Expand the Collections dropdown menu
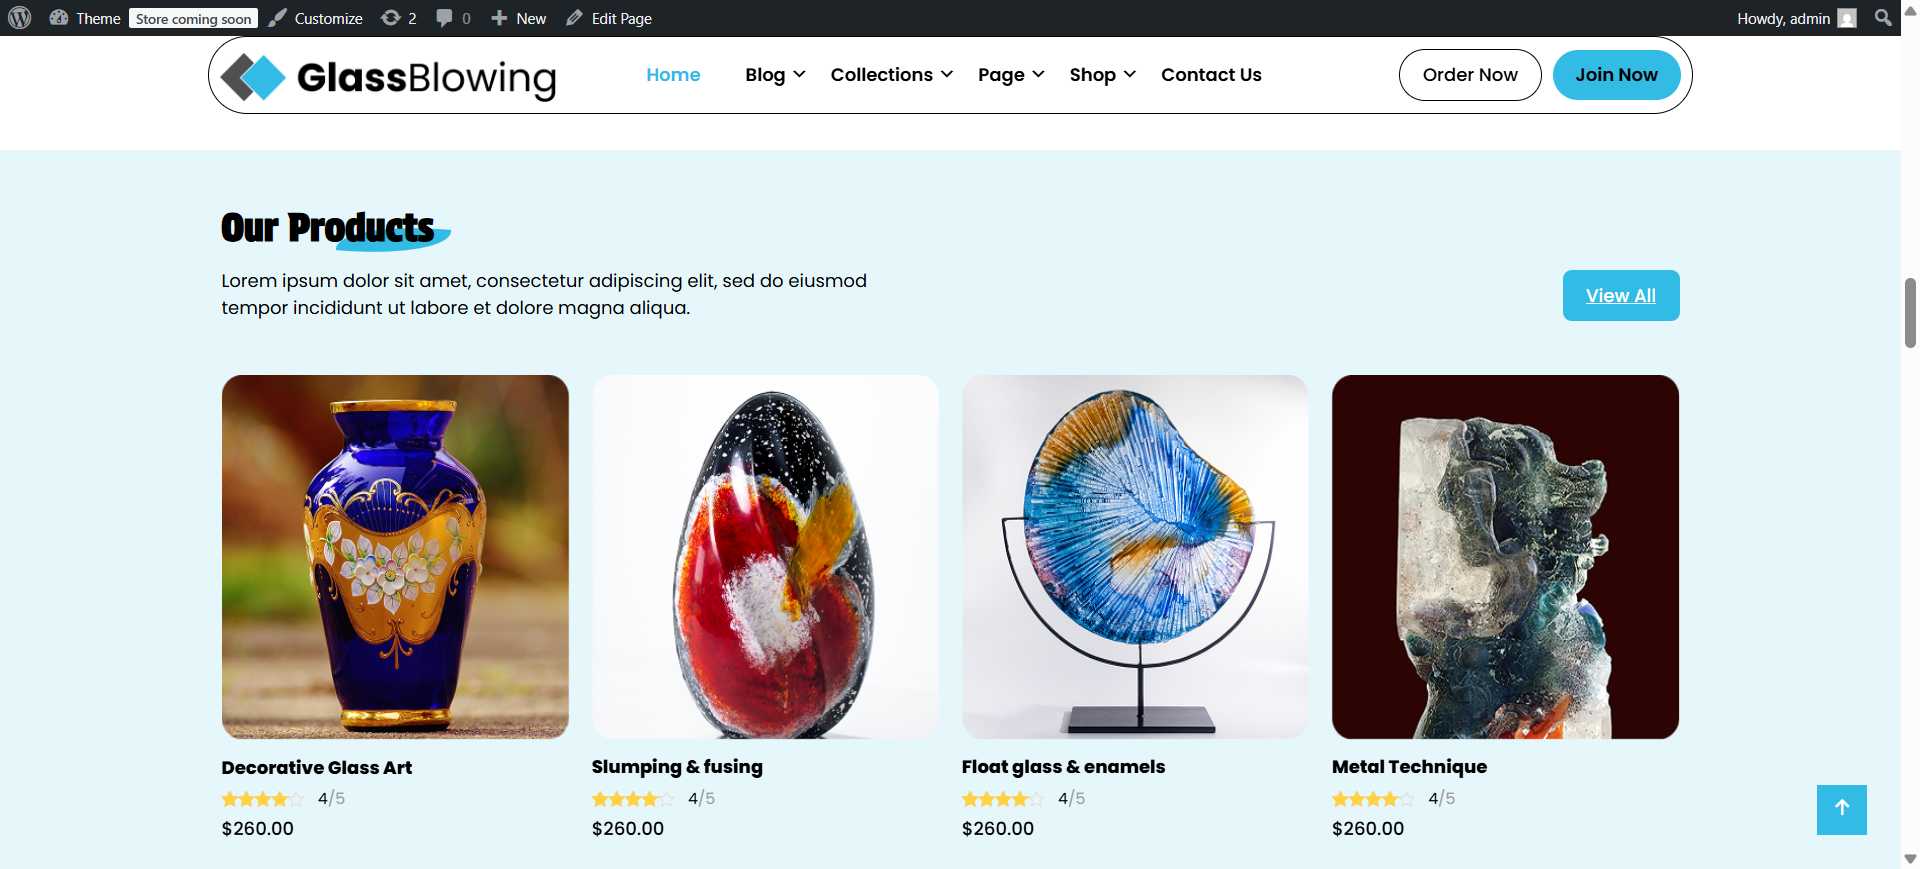This screenshot has width=1920, height=869. click(x=891, y=75)
